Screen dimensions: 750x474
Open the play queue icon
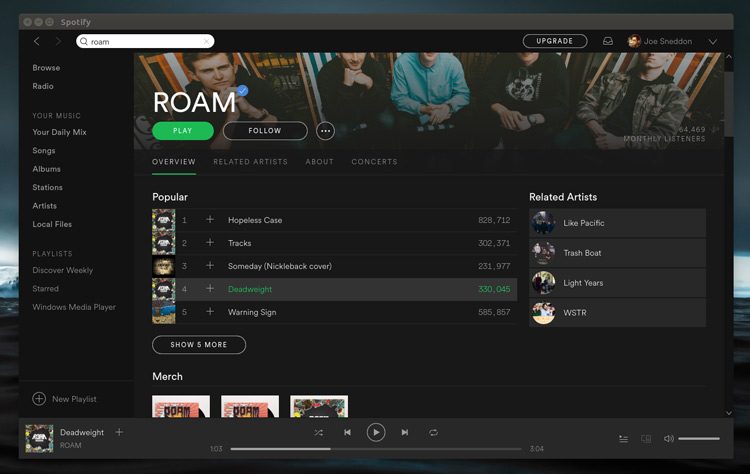pyautogui.click(x=623, y=439)
